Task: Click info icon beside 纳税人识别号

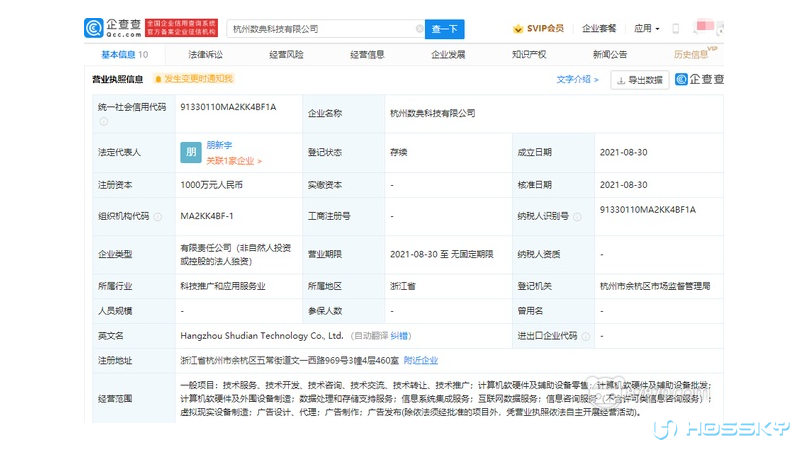Action: tap(577, 217)
